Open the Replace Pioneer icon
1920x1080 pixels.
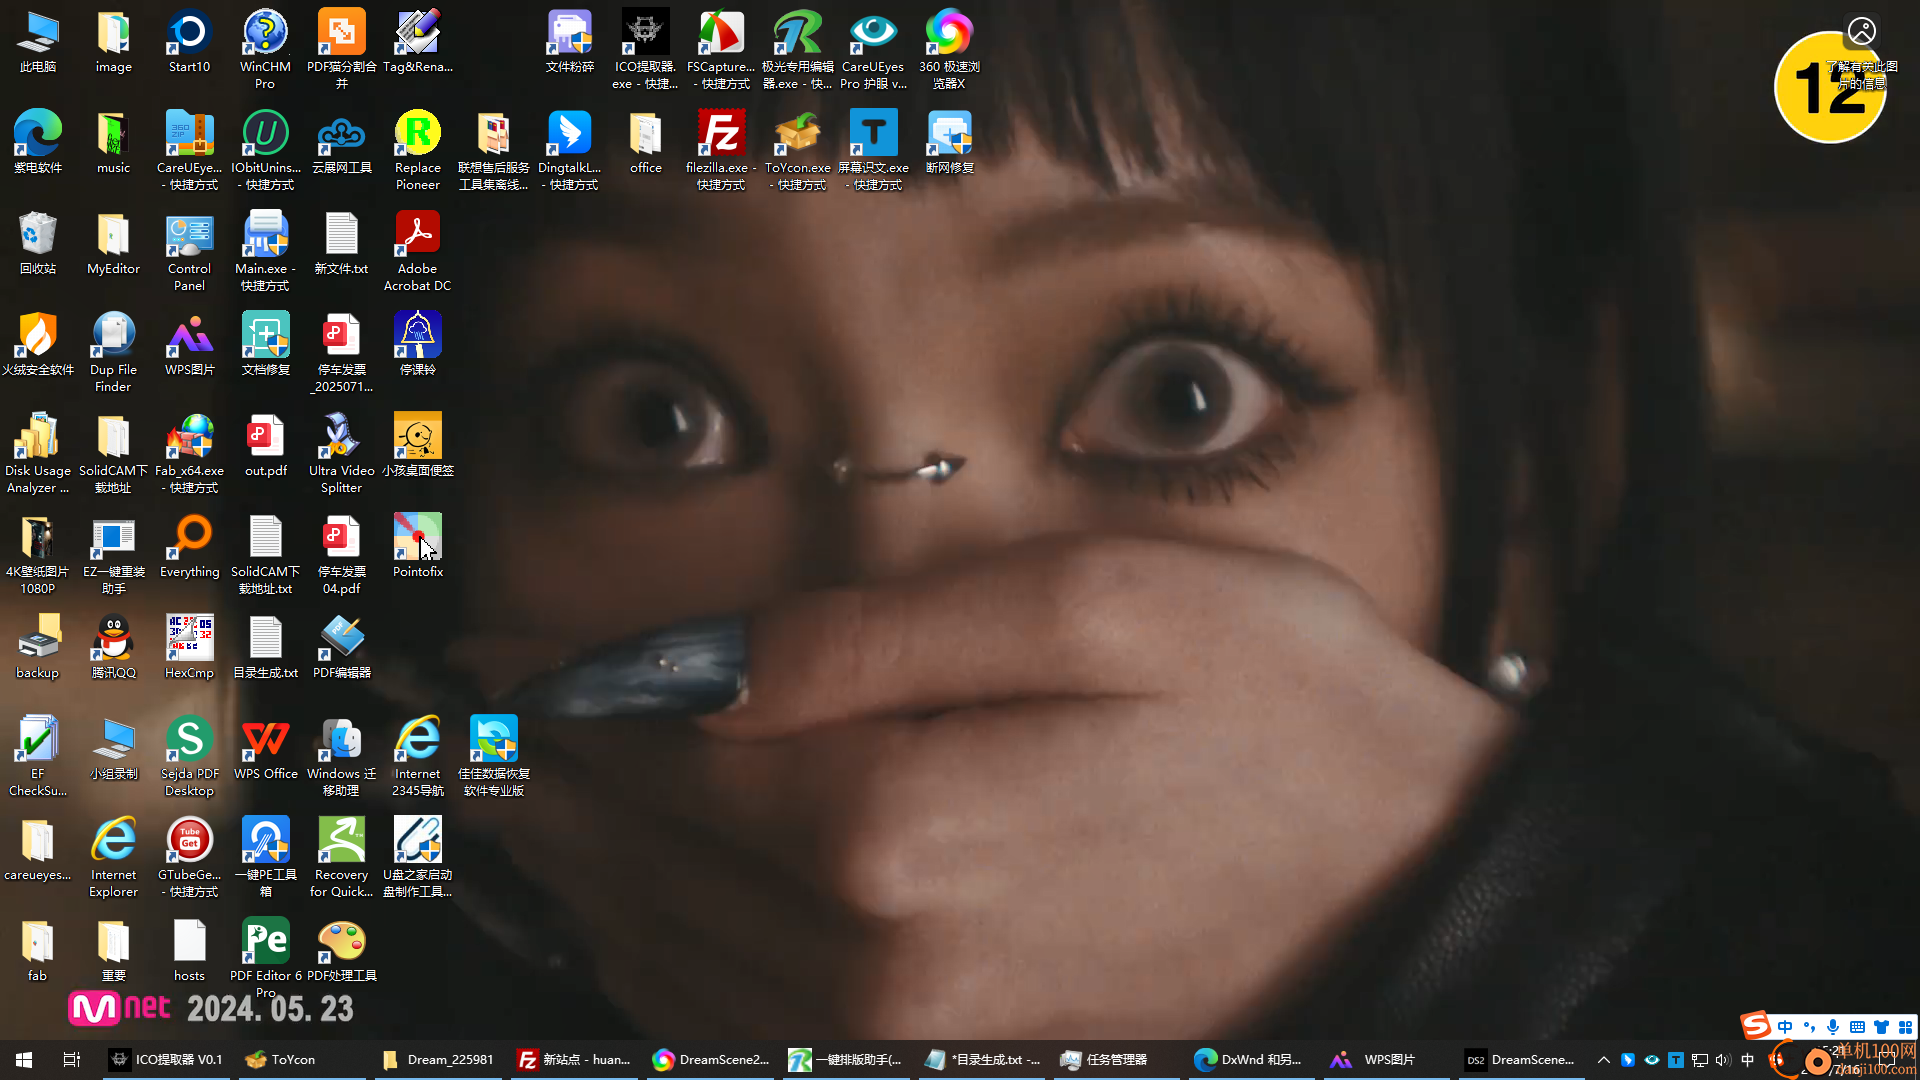[418, 149]
